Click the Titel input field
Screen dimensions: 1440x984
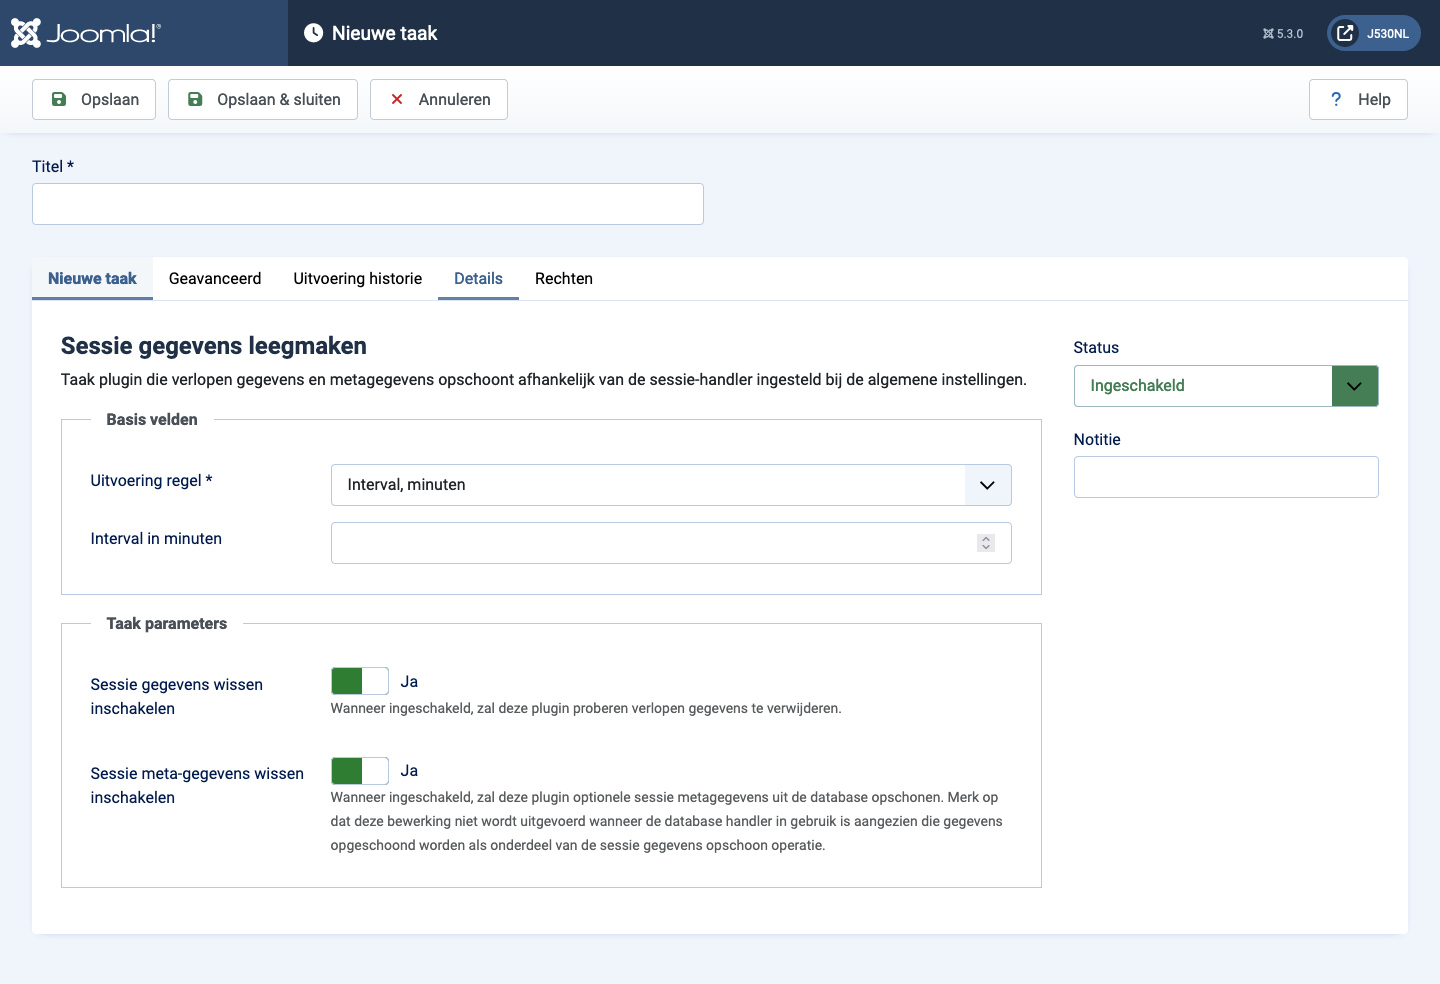click(368, 204)
